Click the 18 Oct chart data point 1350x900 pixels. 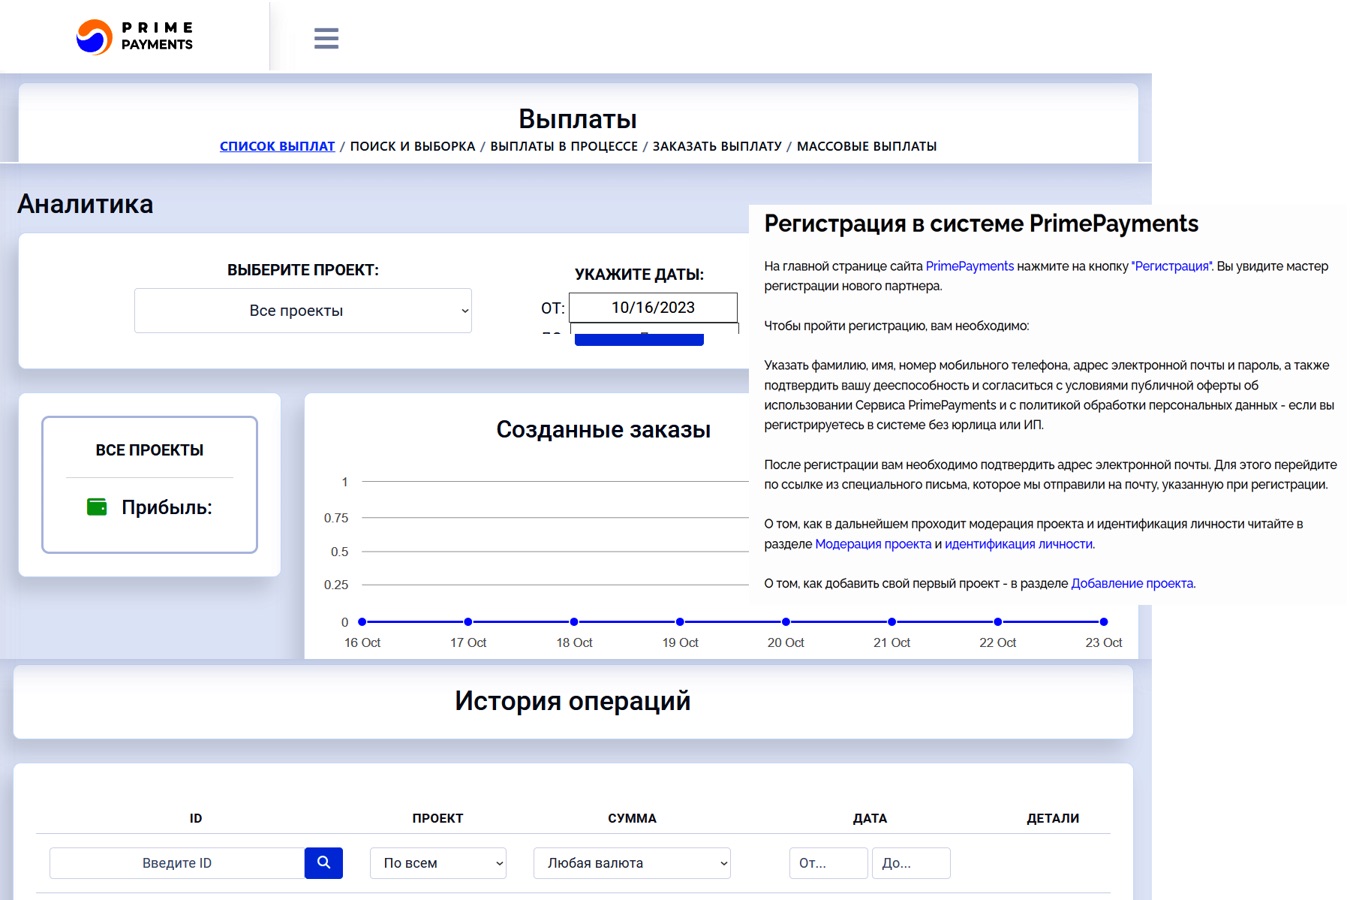tap(574, 622)
